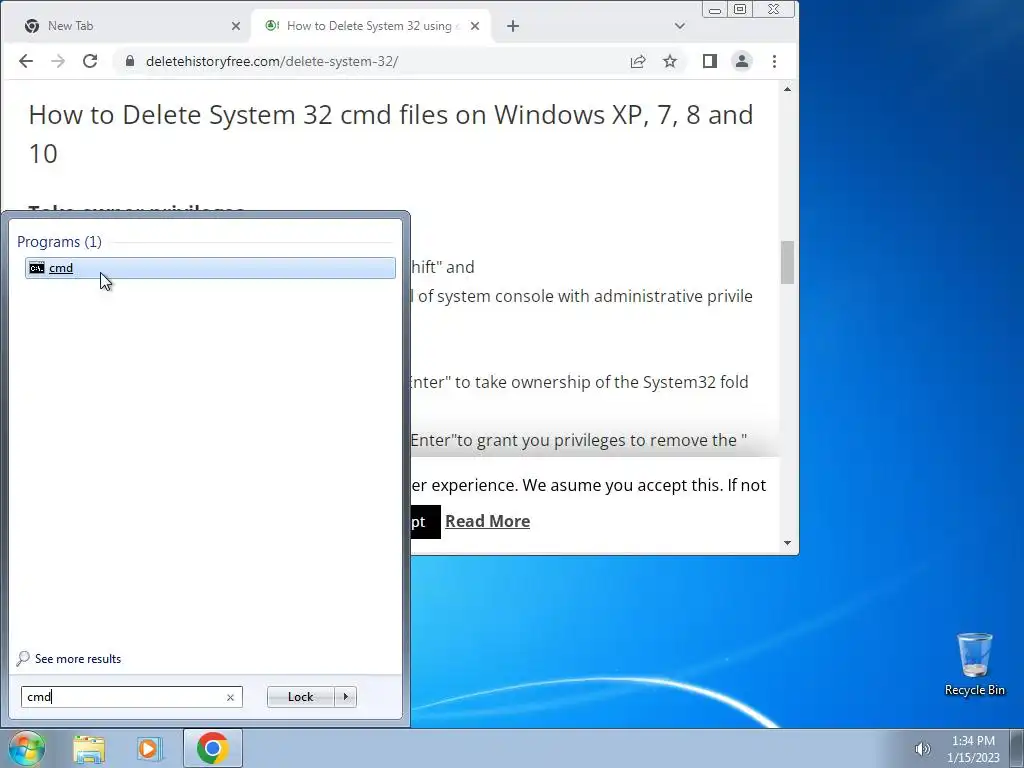Open the volume speaker tray icon
Viewport: 1024px width, 768px height.
922,748
